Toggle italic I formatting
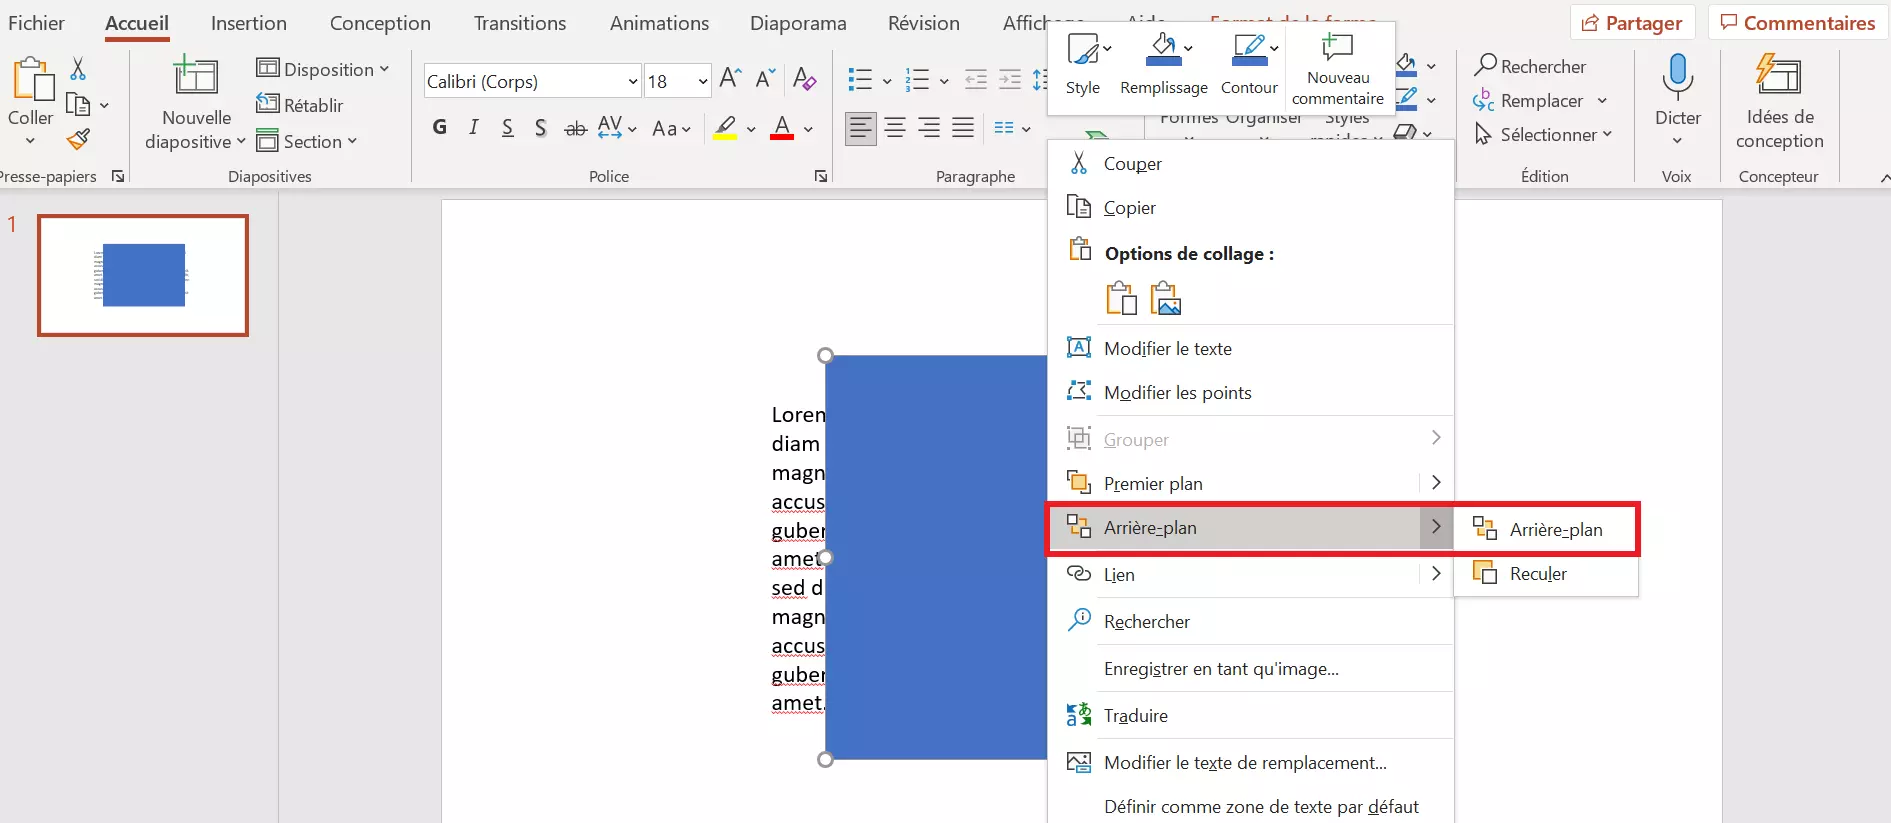Viewport: 1891px width, 823px height. pos(473,127)
